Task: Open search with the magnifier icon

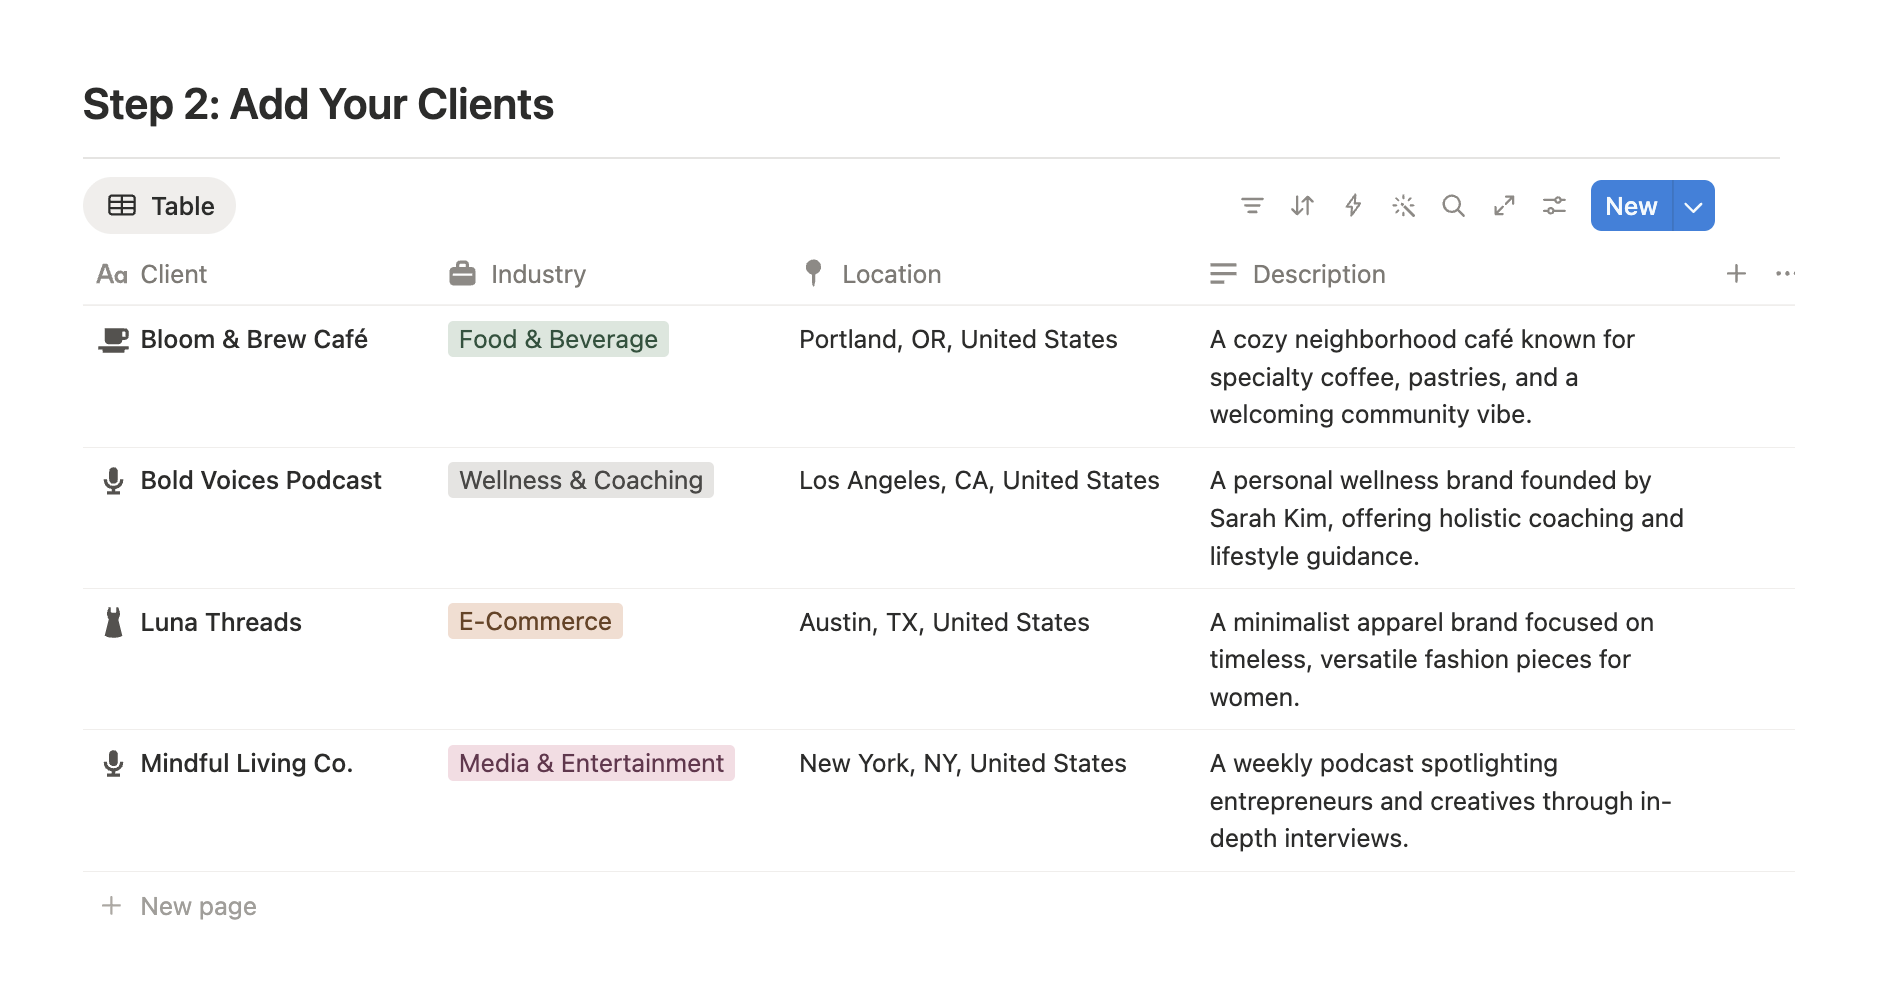Action: (1453, 206)
